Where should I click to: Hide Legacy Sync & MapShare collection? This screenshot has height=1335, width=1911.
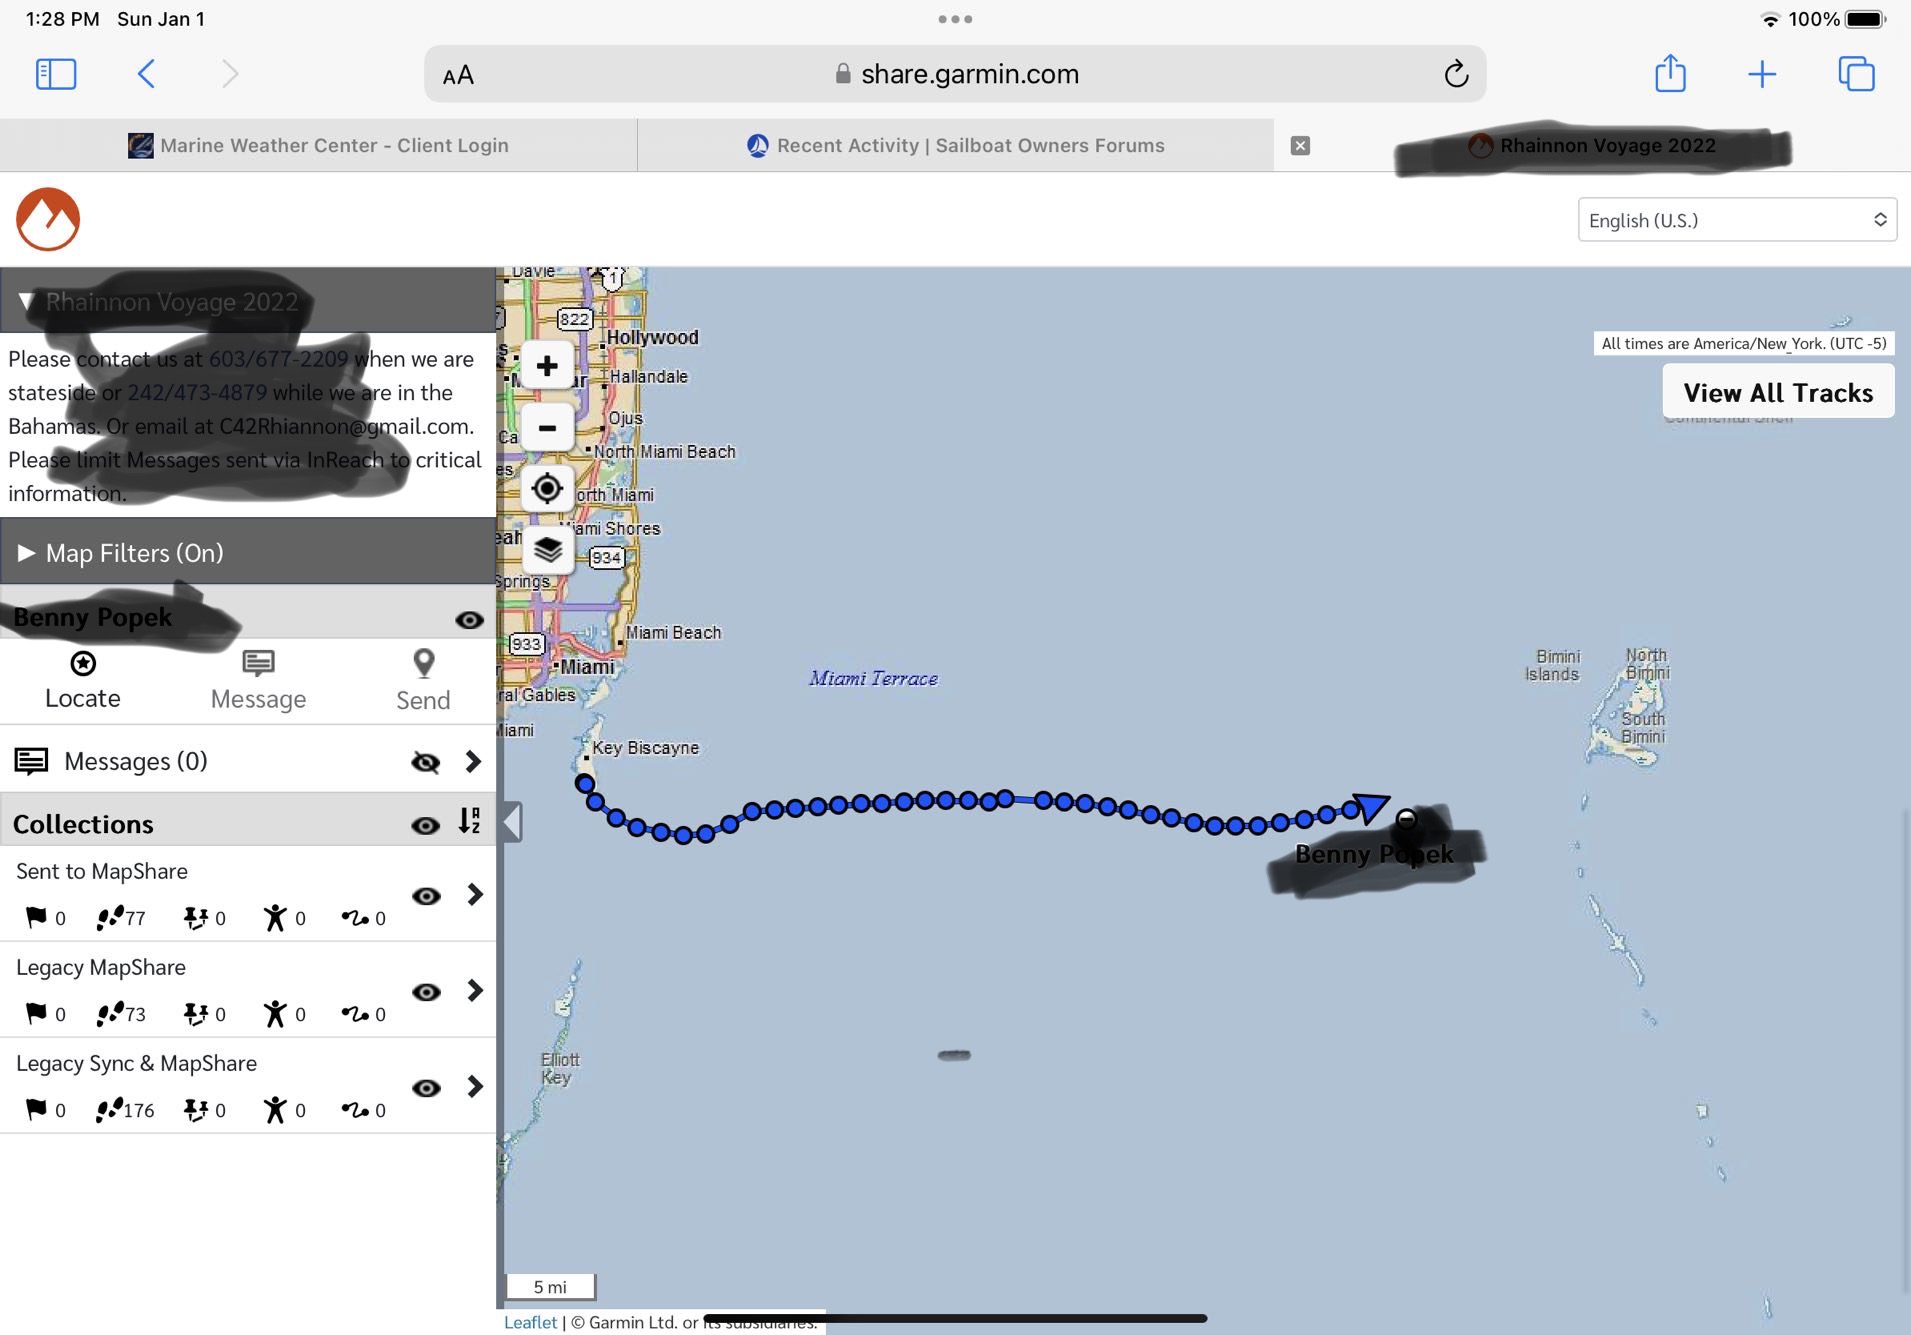[x=426, y=1087]
